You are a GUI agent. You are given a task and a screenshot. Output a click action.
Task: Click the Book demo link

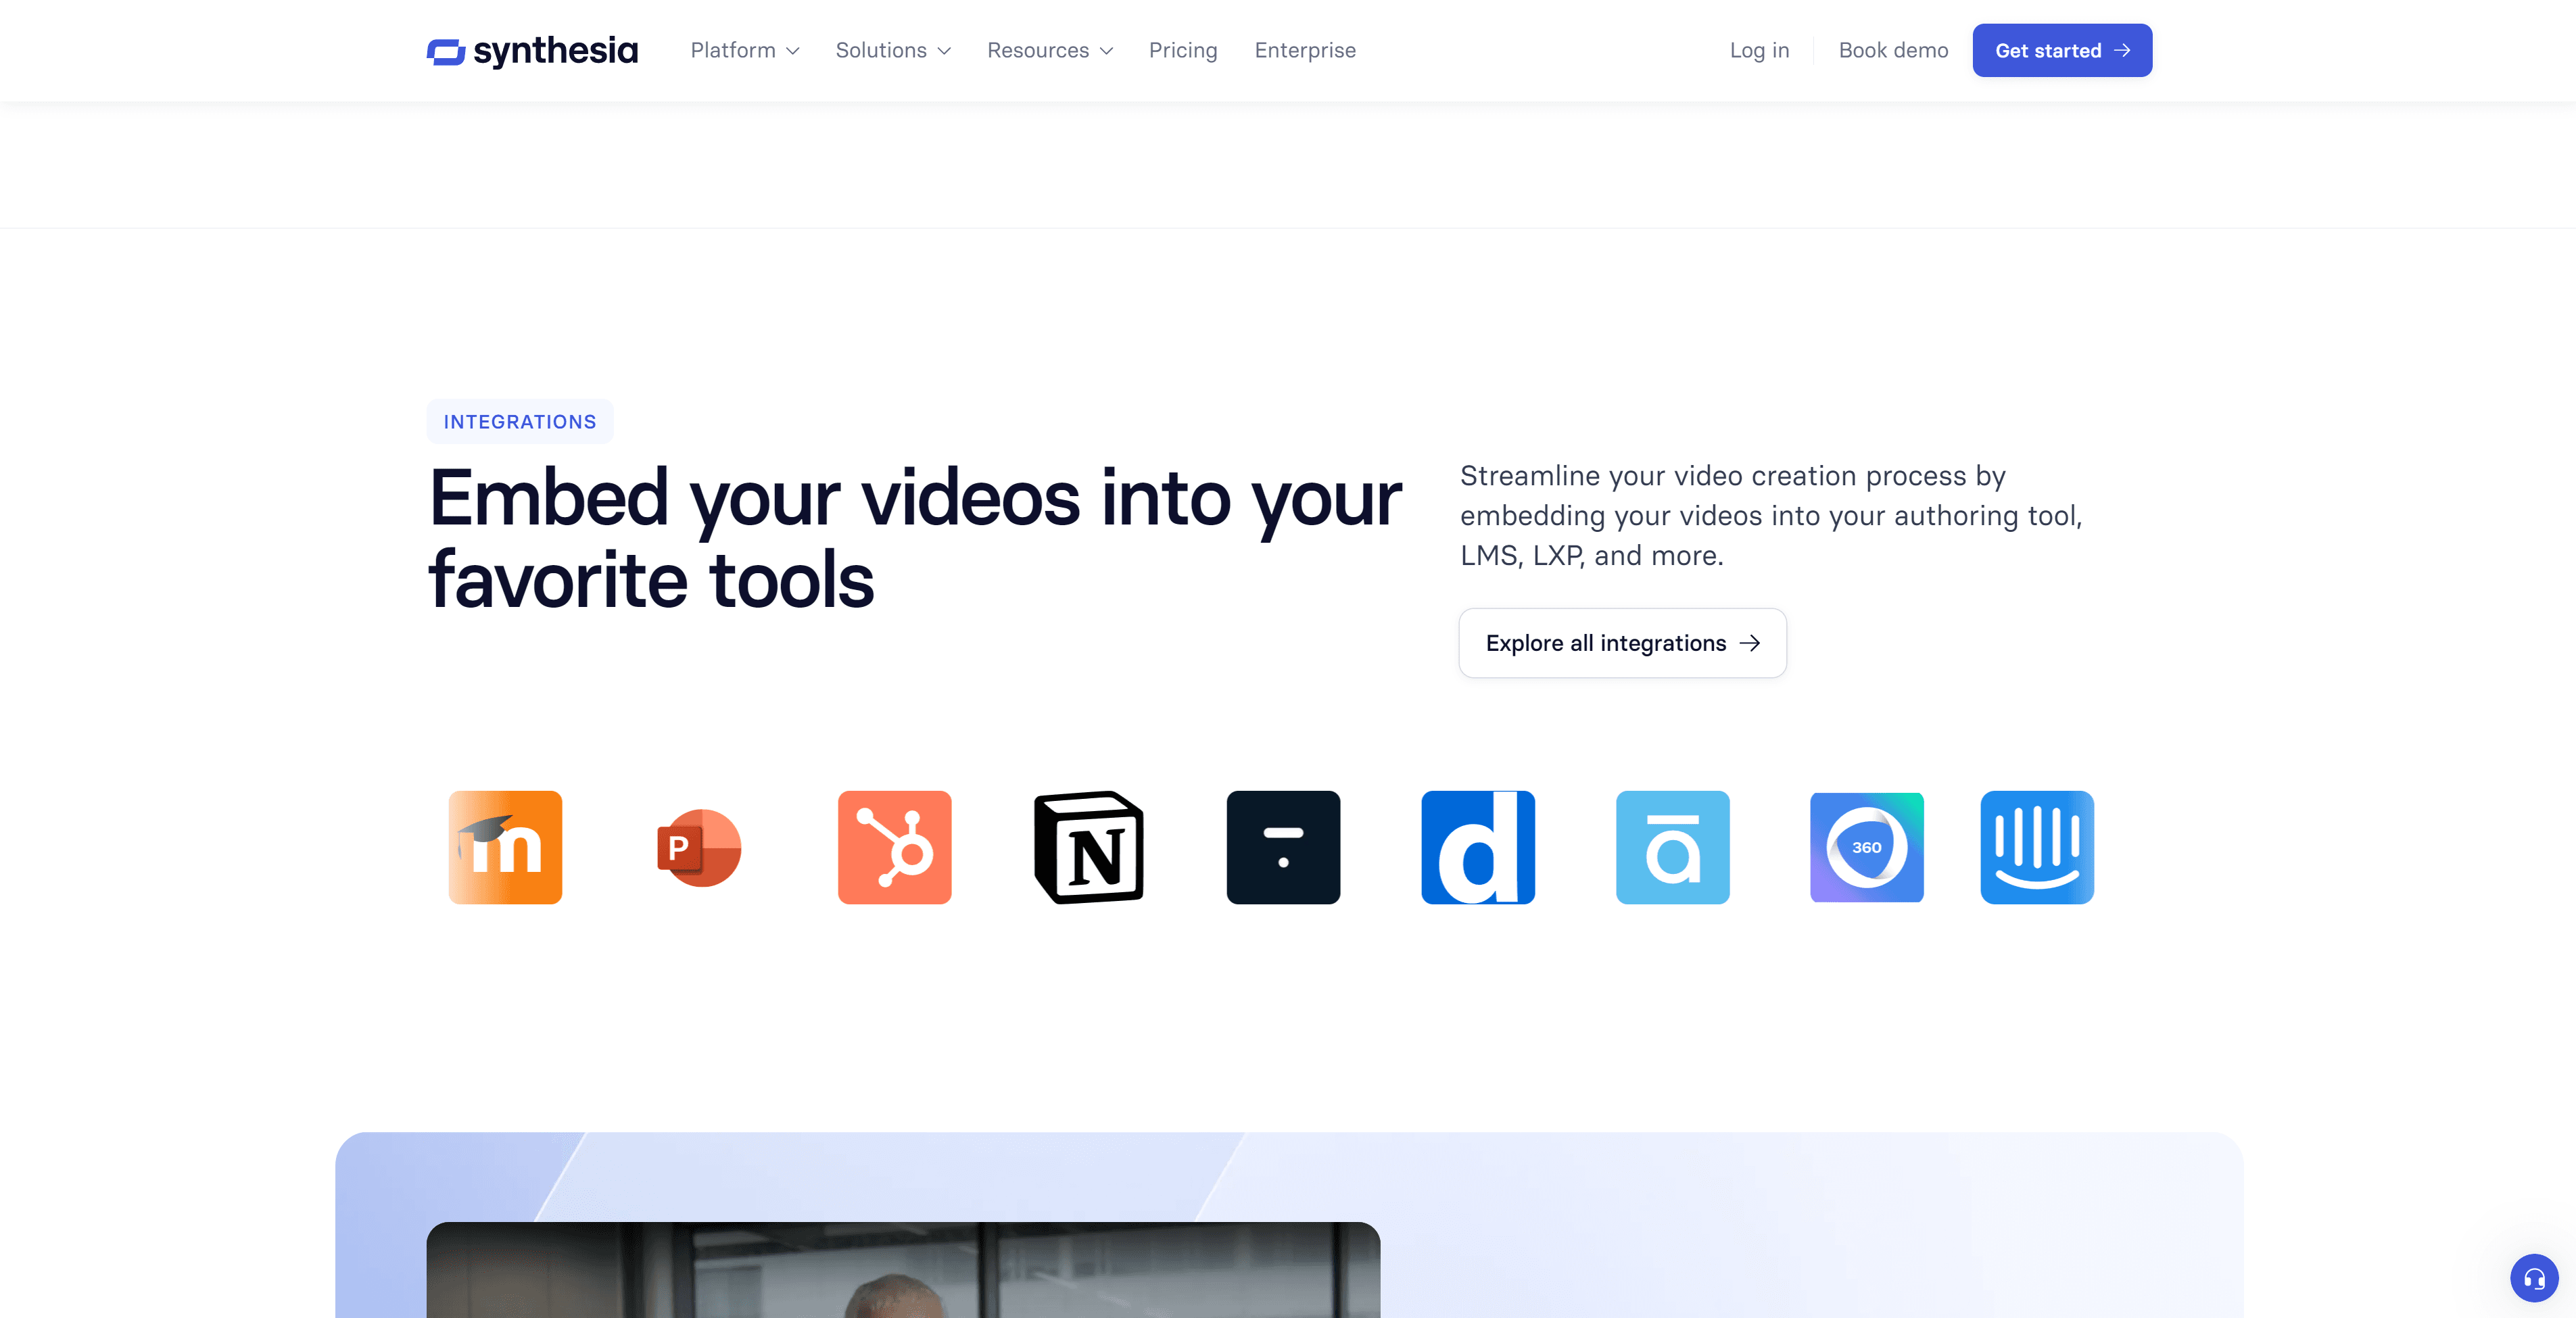[1892, 50]
